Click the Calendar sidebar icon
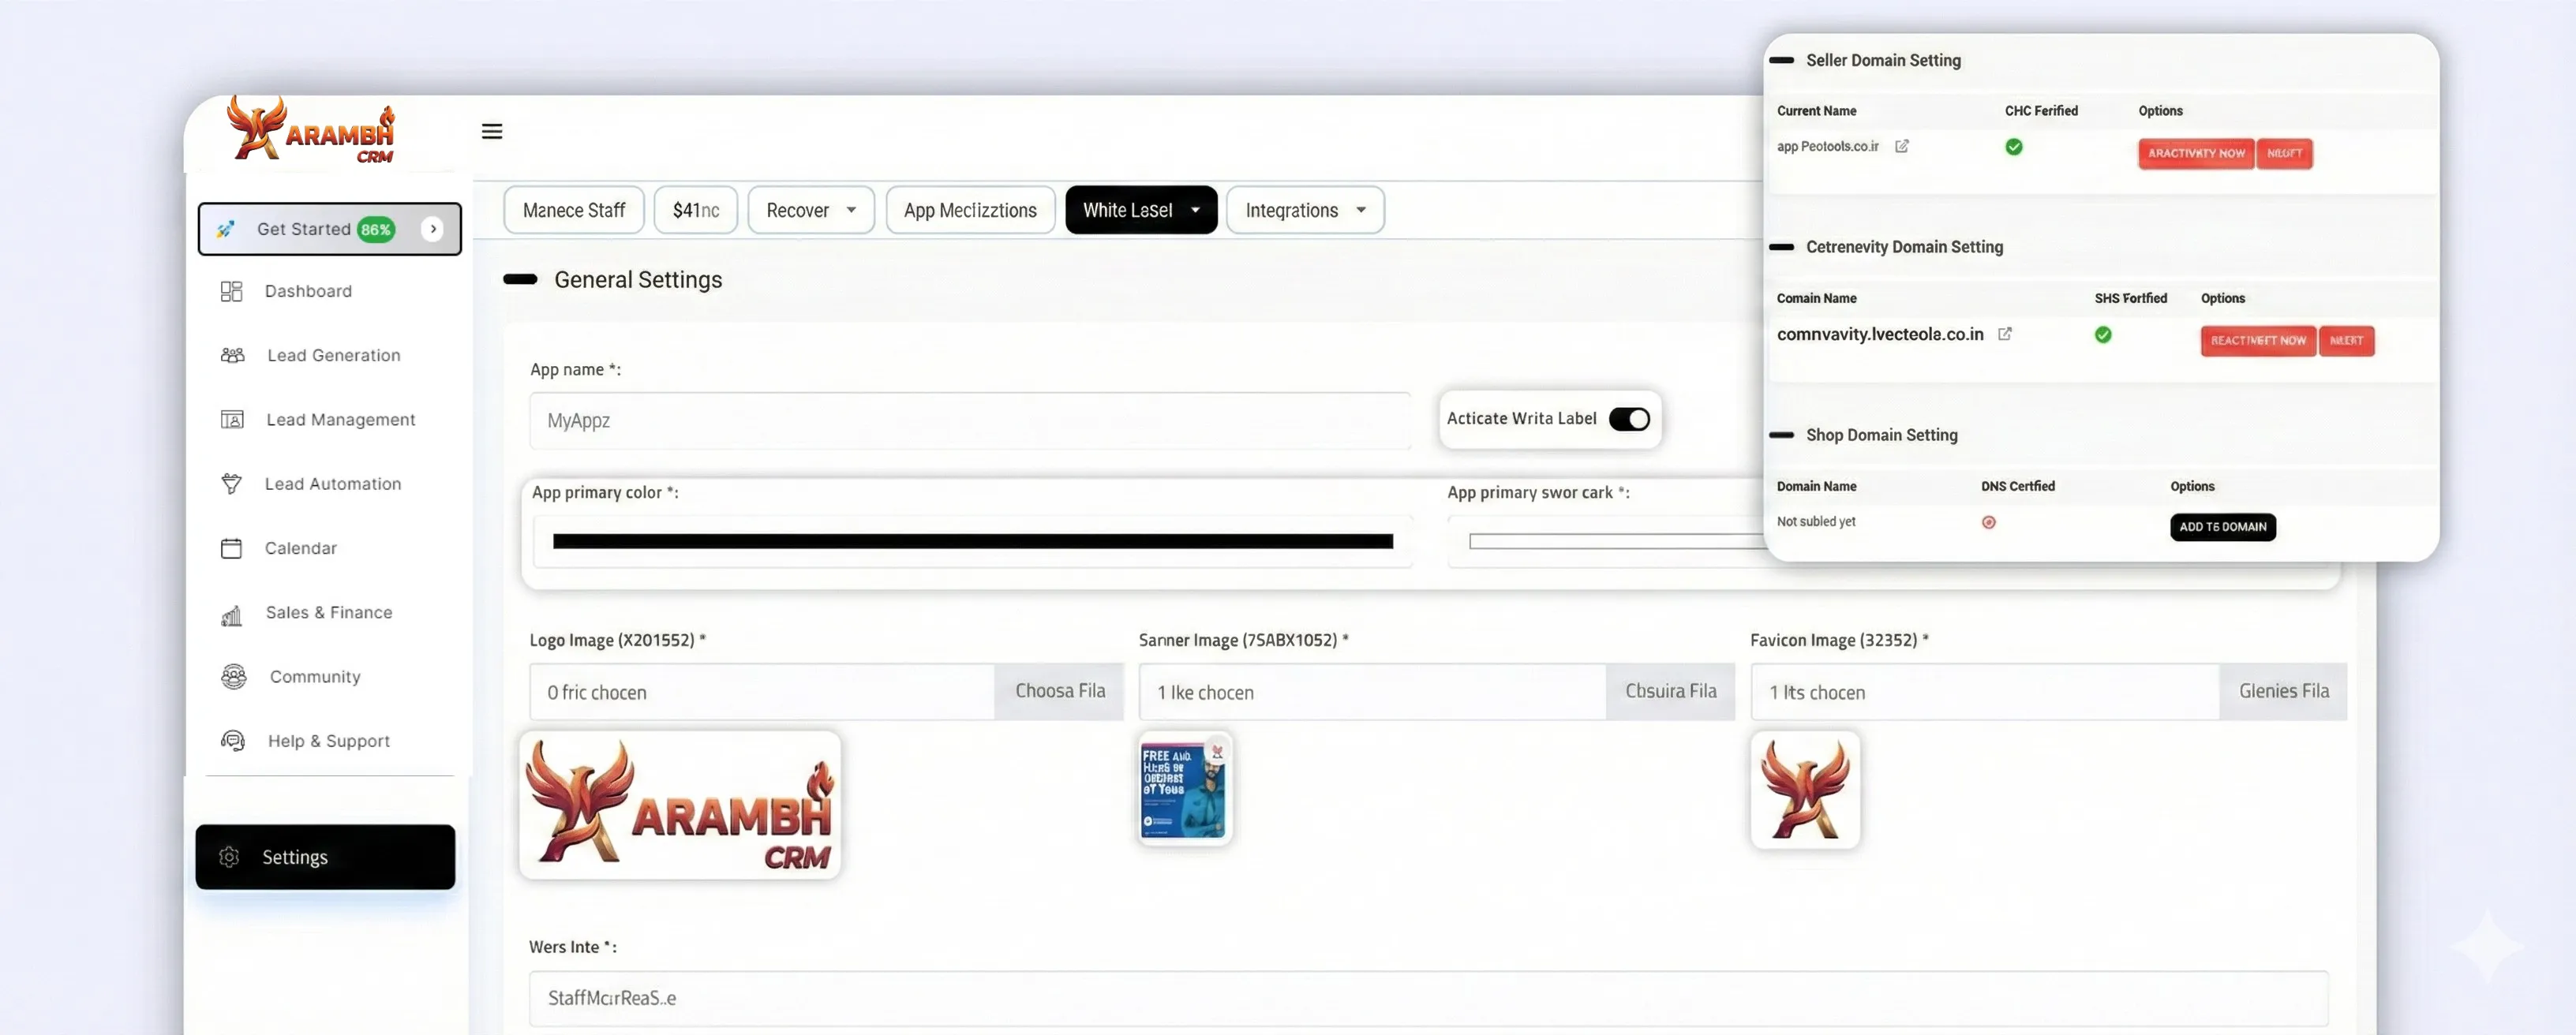 [231, 548]
